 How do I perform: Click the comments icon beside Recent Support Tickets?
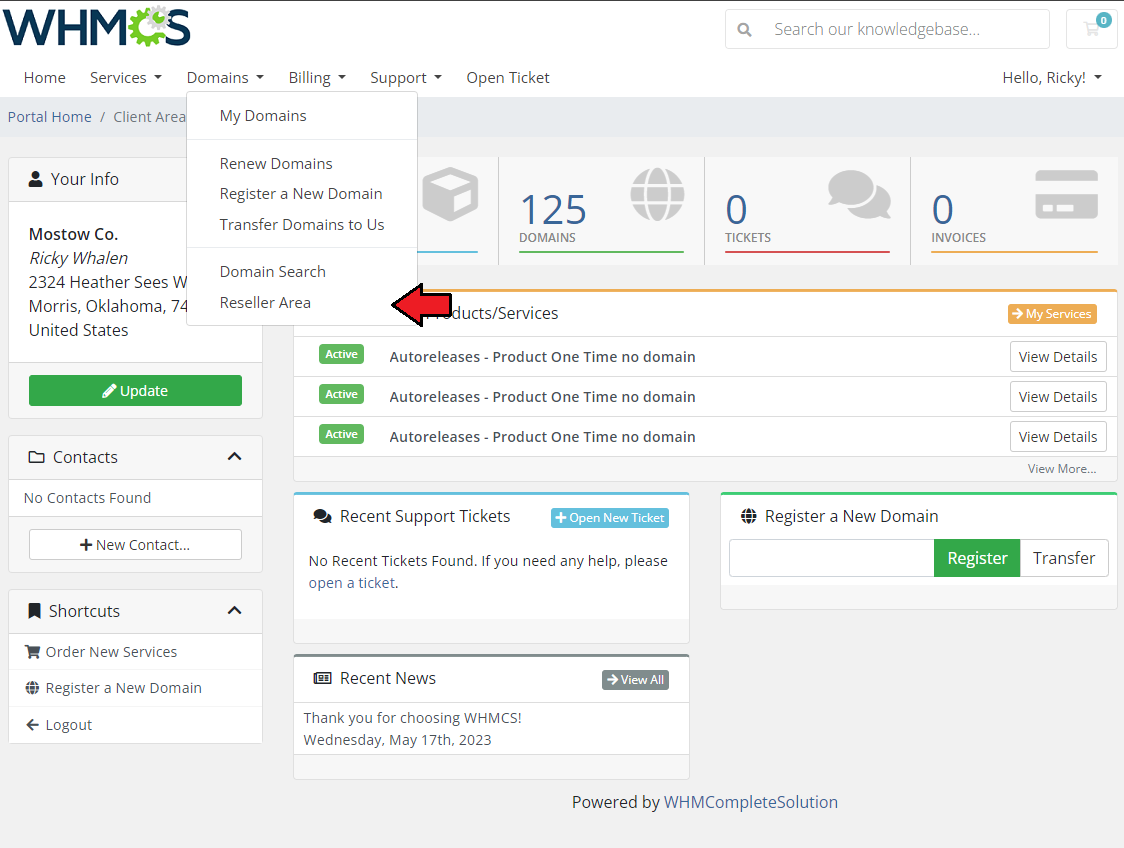pos(323,516)
